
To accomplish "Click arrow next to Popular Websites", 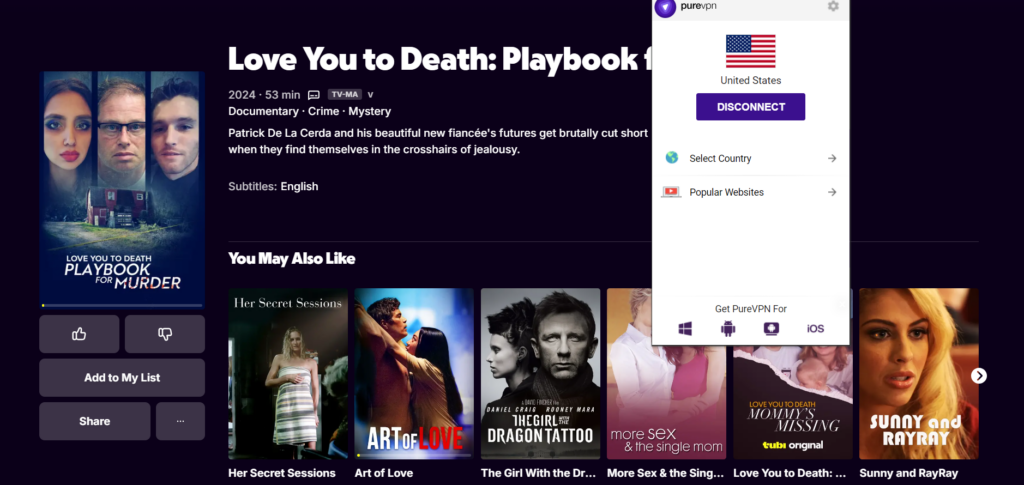I will pyautogui.click(x=831, y=192).
